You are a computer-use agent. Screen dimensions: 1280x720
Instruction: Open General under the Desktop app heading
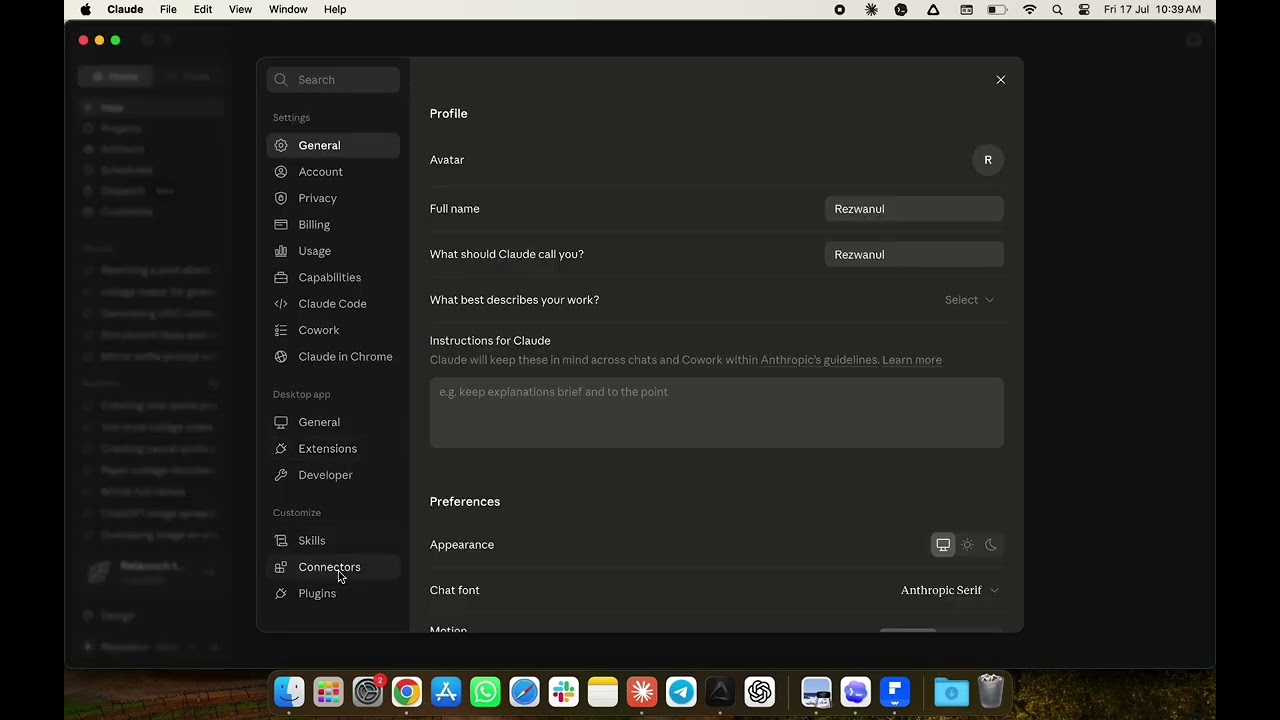pyautogui.click(x=333, y=422)
